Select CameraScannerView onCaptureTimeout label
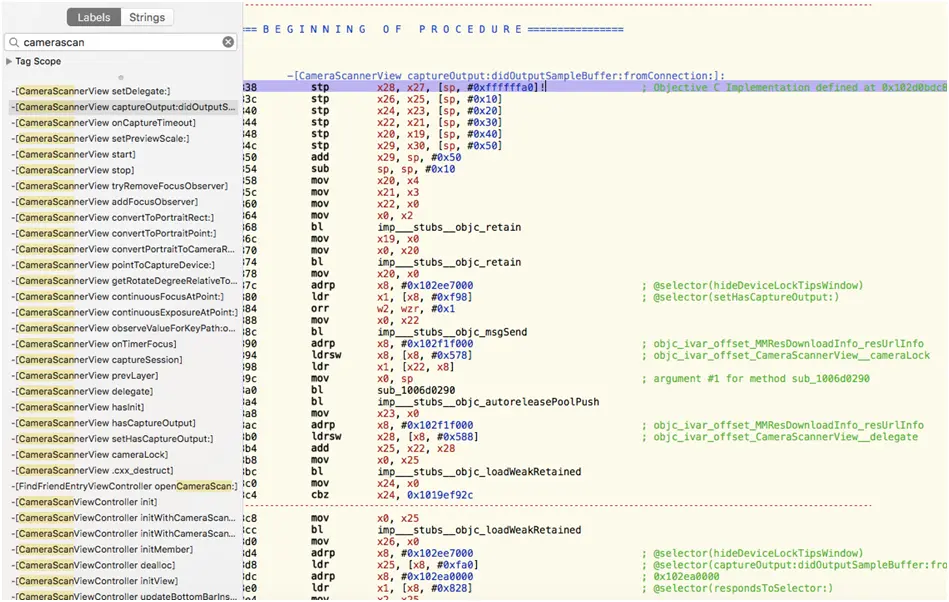 click(102, 123)
